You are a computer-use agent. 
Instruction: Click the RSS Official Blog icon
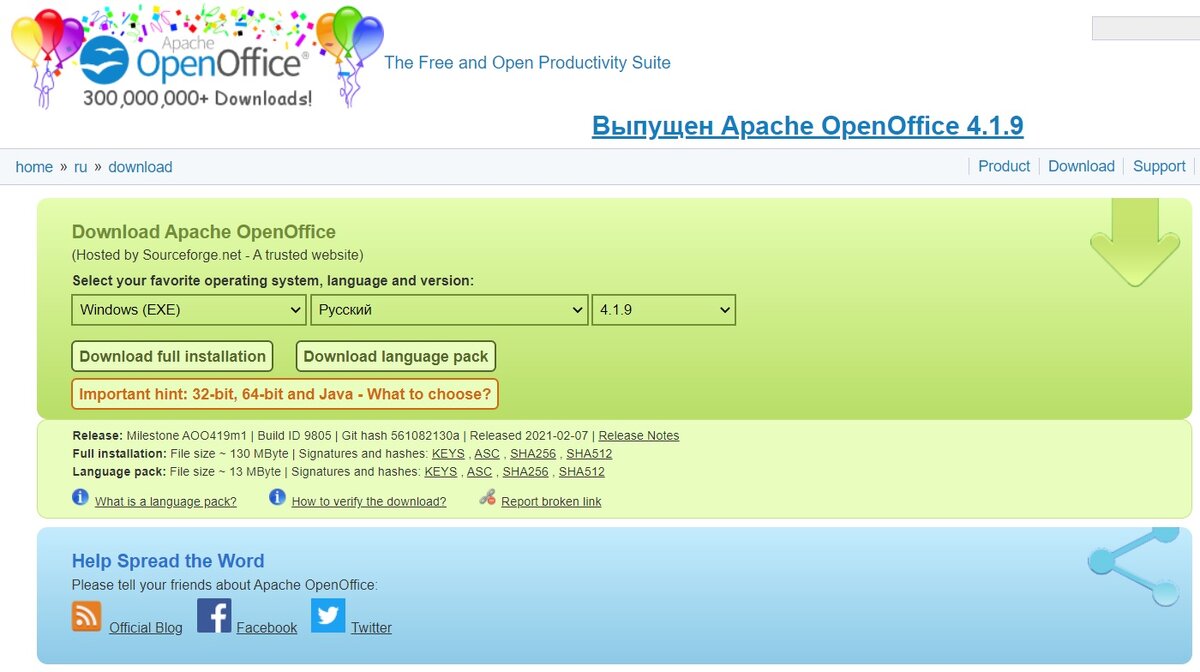coord(87,616)
